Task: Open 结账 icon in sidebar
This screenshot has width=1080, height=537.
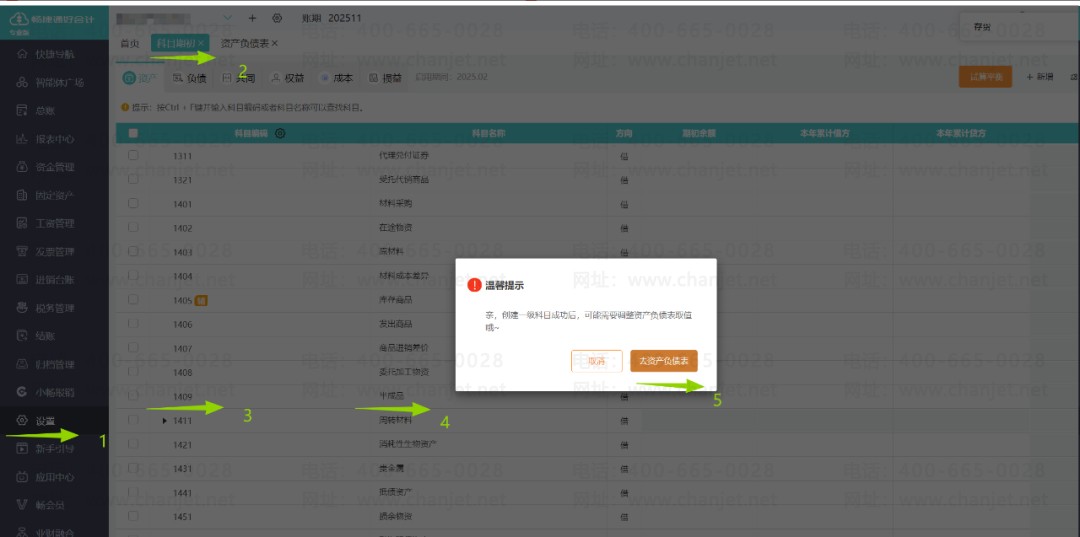Action: point(21,336)
